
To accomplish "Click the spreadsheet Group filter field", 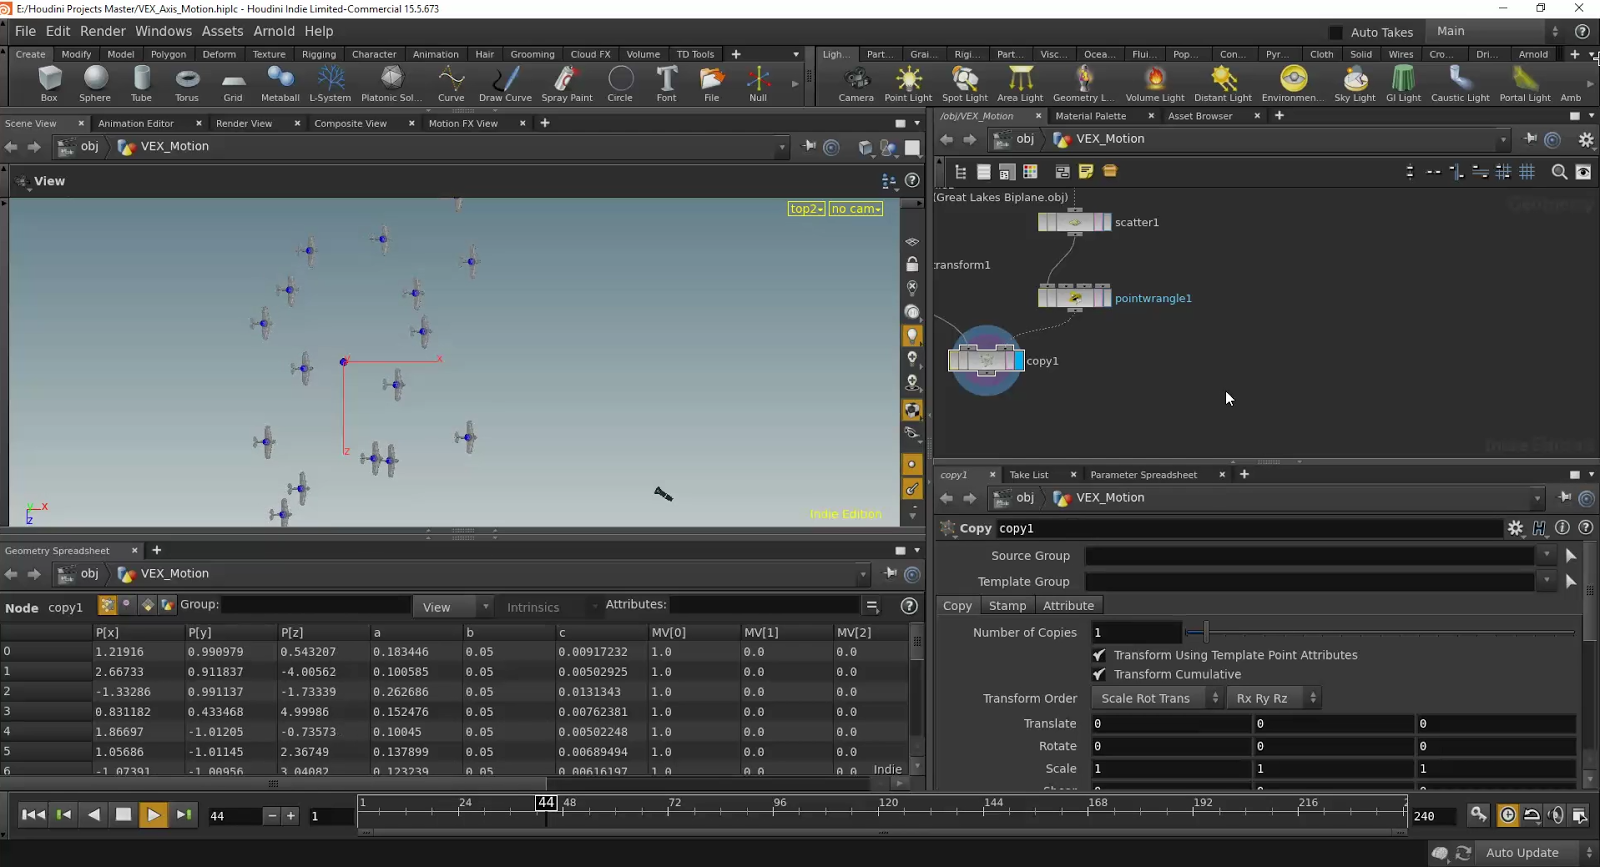I will (x=315, y=605).
